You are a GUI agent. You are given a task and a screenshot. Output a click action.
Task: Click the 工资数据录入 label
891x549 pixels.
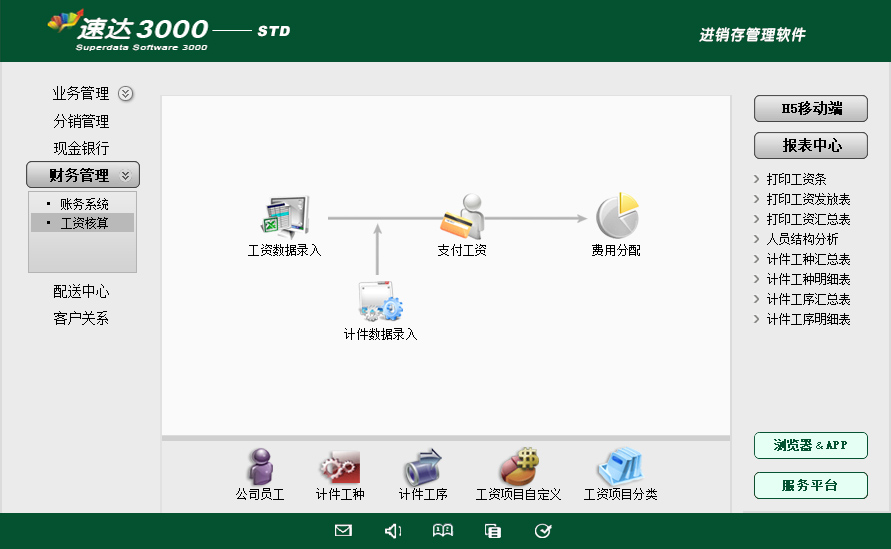(285, 250)
